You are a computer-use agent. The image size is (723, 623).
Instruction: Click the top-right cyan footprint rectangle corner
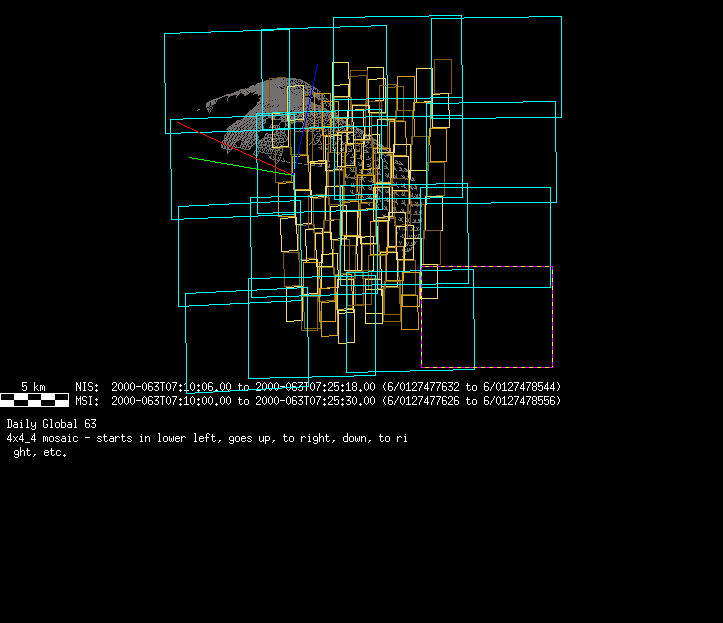(560, 17)
